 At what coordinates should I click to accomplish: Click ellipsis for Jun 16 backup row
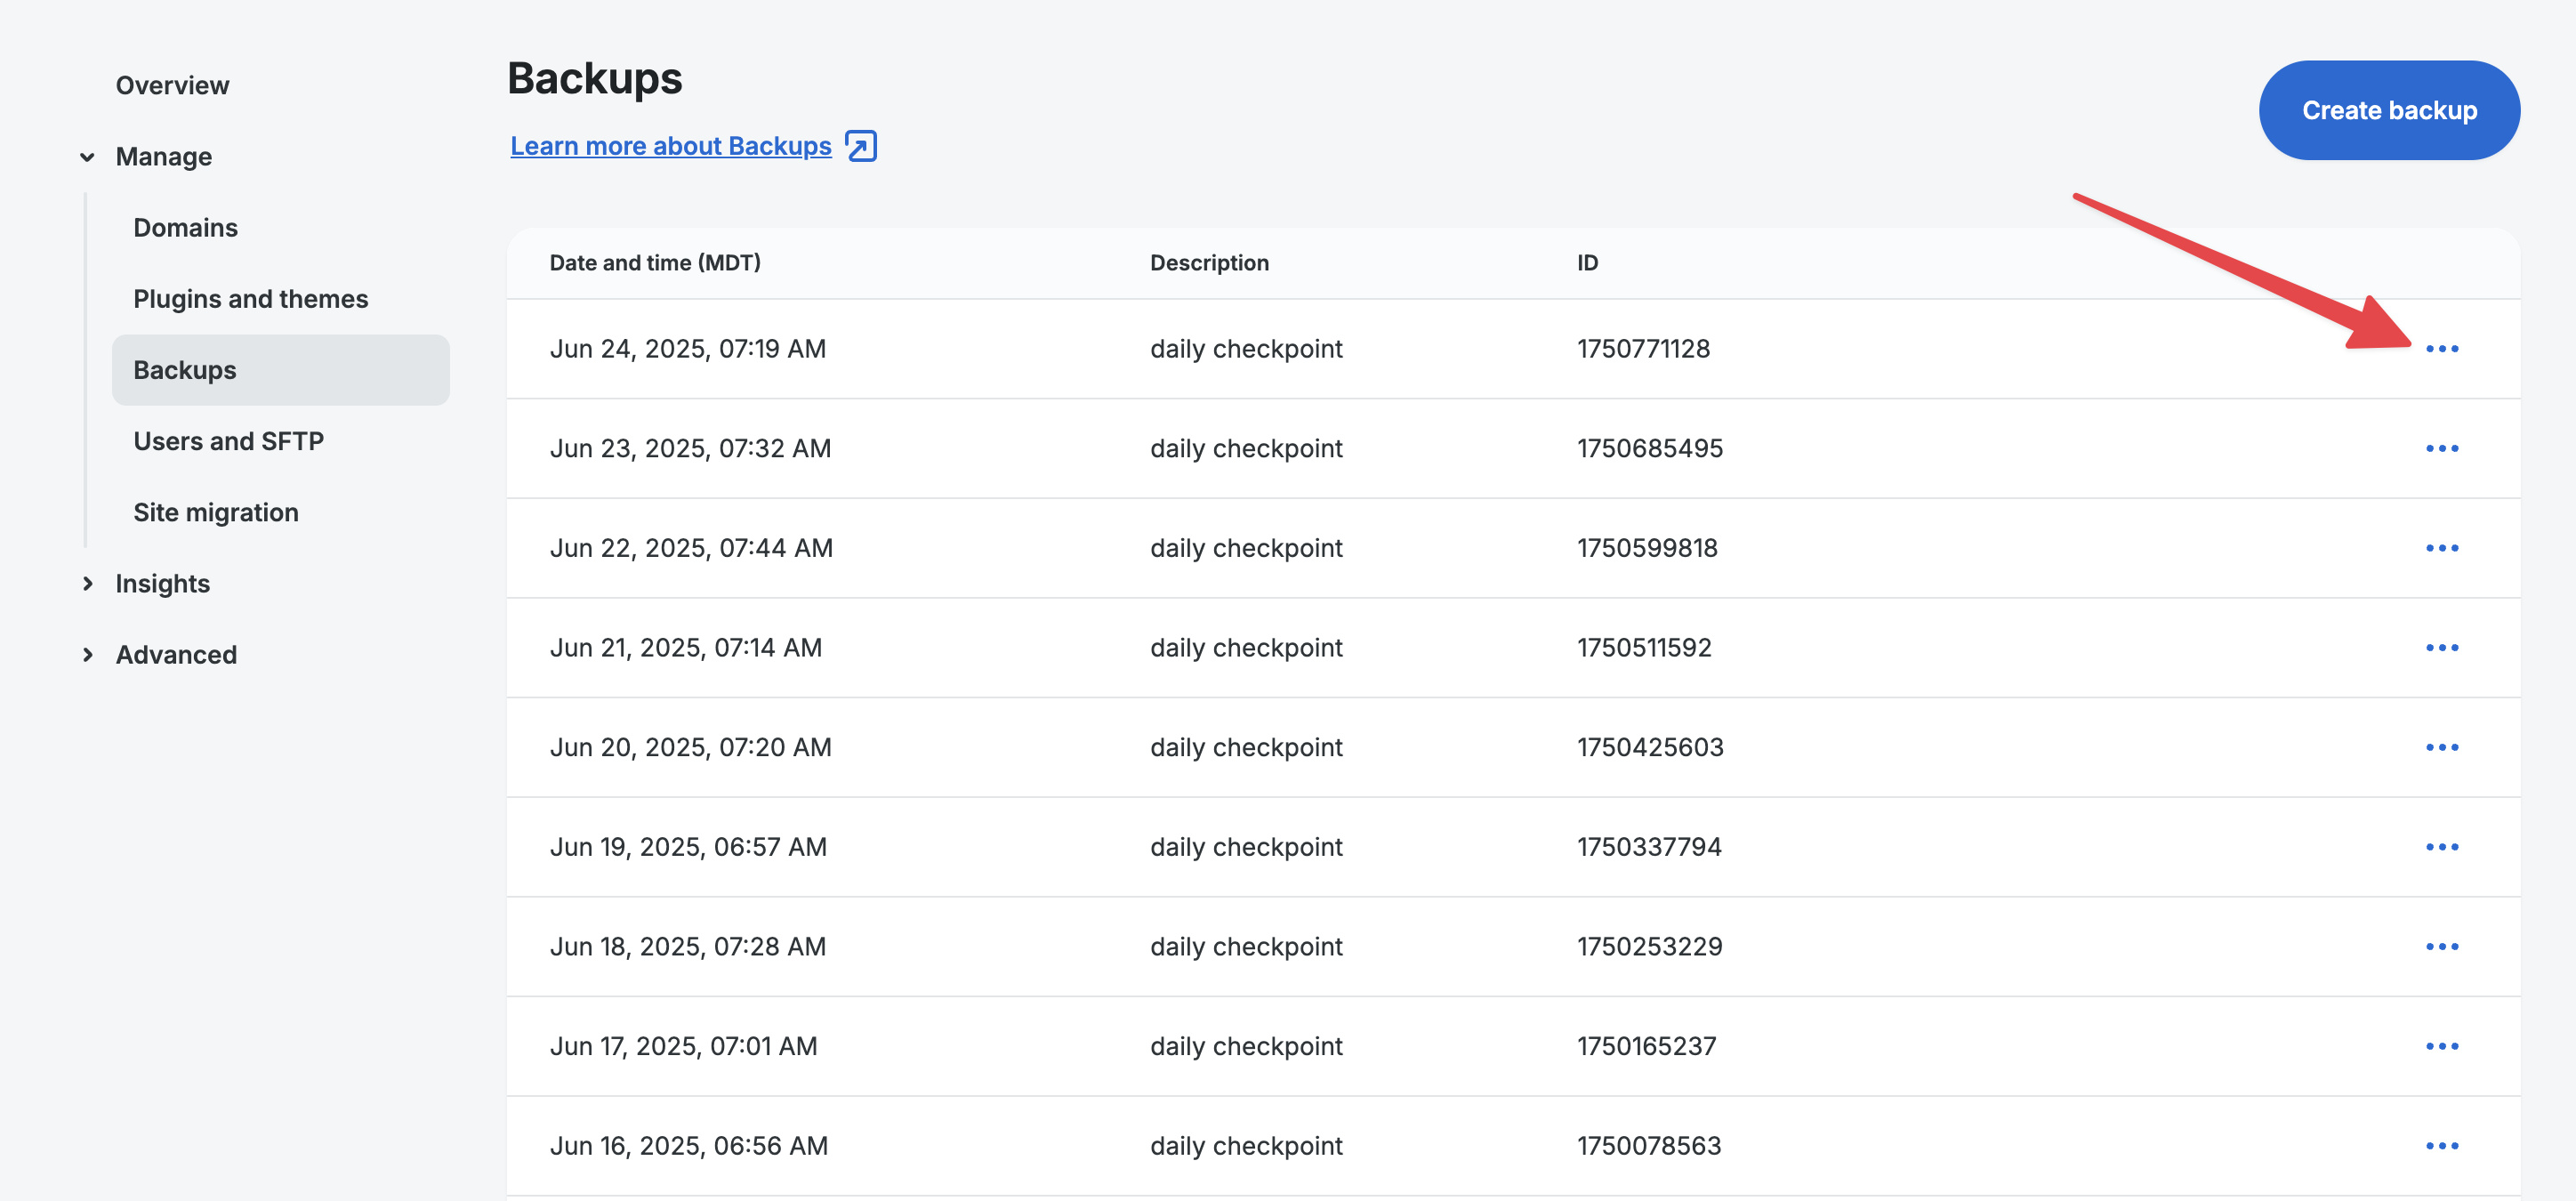pos(2441,1146)
